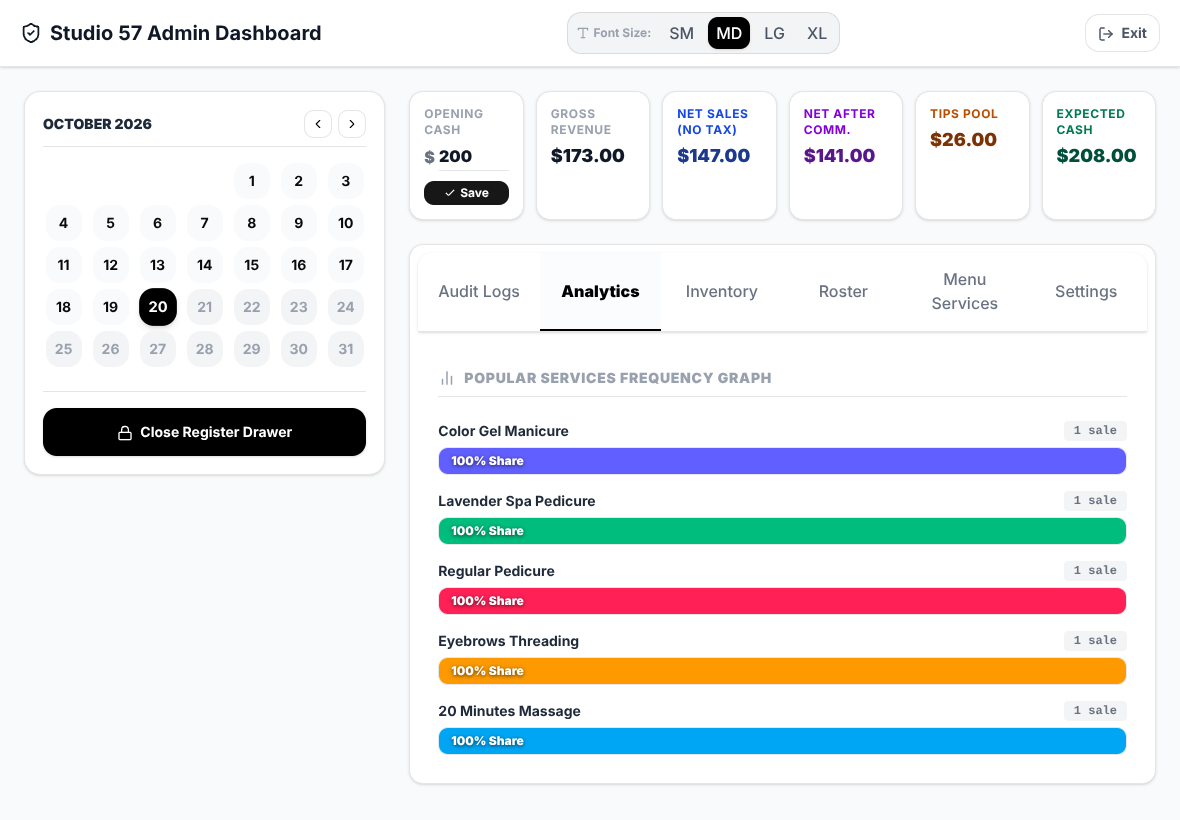Click the Eyebrows Threading share bar
1180x820 pixels.
point(782,671)
